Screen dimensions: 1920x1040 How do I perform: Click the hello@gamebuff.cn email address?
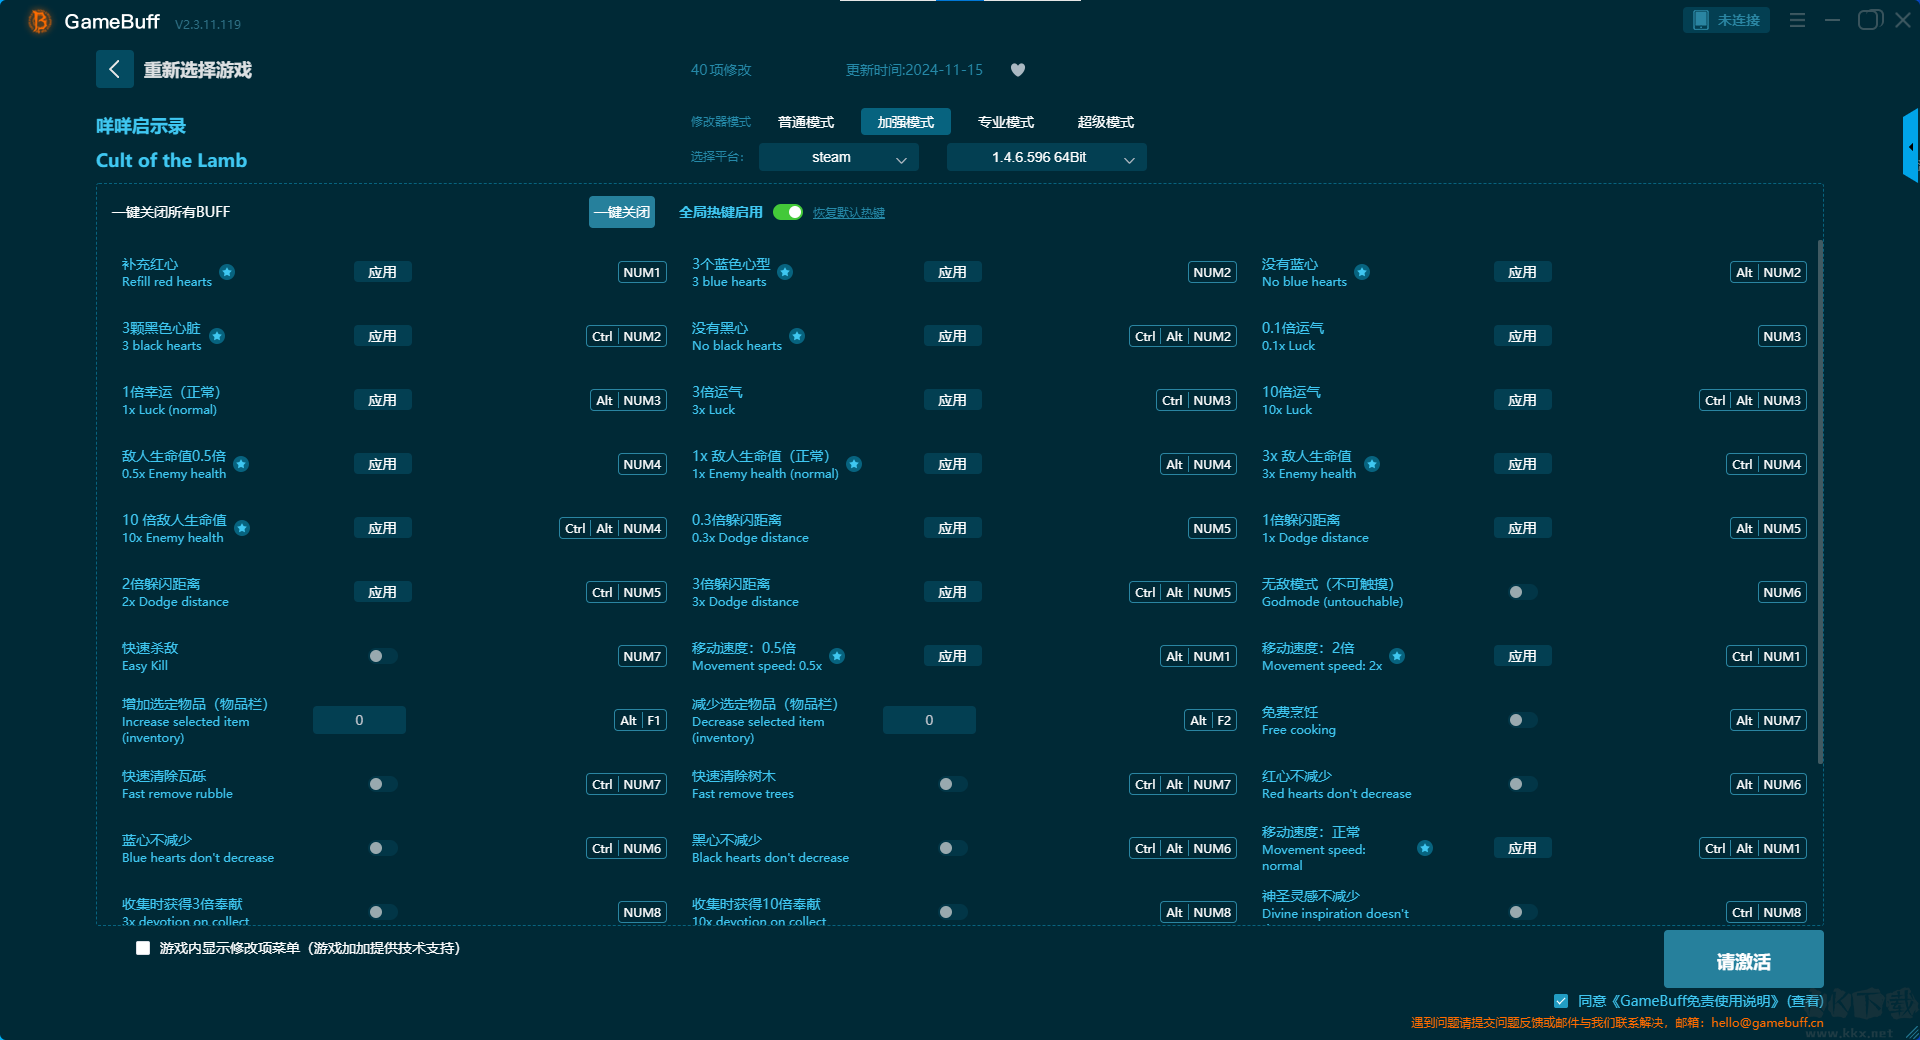(x=1767, y=1022)
